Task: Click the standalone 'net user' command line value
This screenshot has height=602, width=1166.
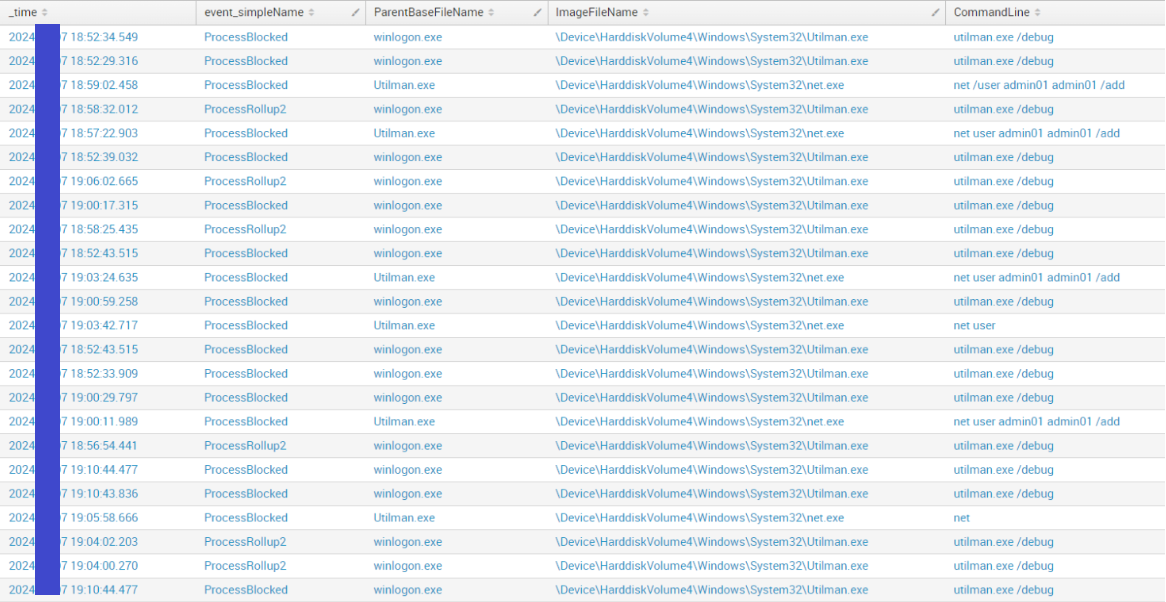Action: click(x=974, y=325)
